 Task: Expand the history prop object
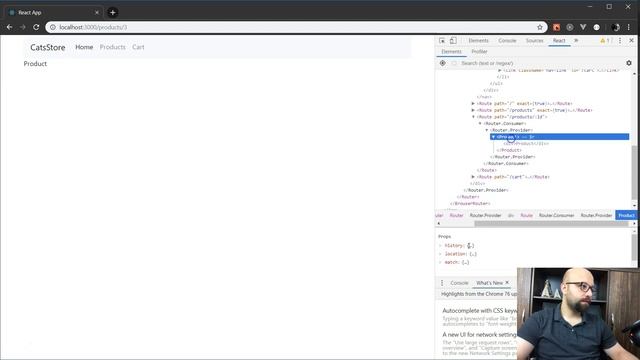(x=440, y=246)
